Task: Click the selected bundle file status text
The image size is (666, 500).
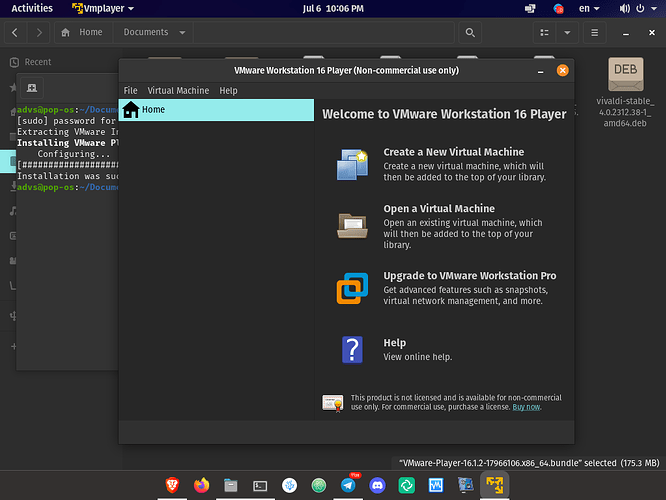Action: point(529,463)
